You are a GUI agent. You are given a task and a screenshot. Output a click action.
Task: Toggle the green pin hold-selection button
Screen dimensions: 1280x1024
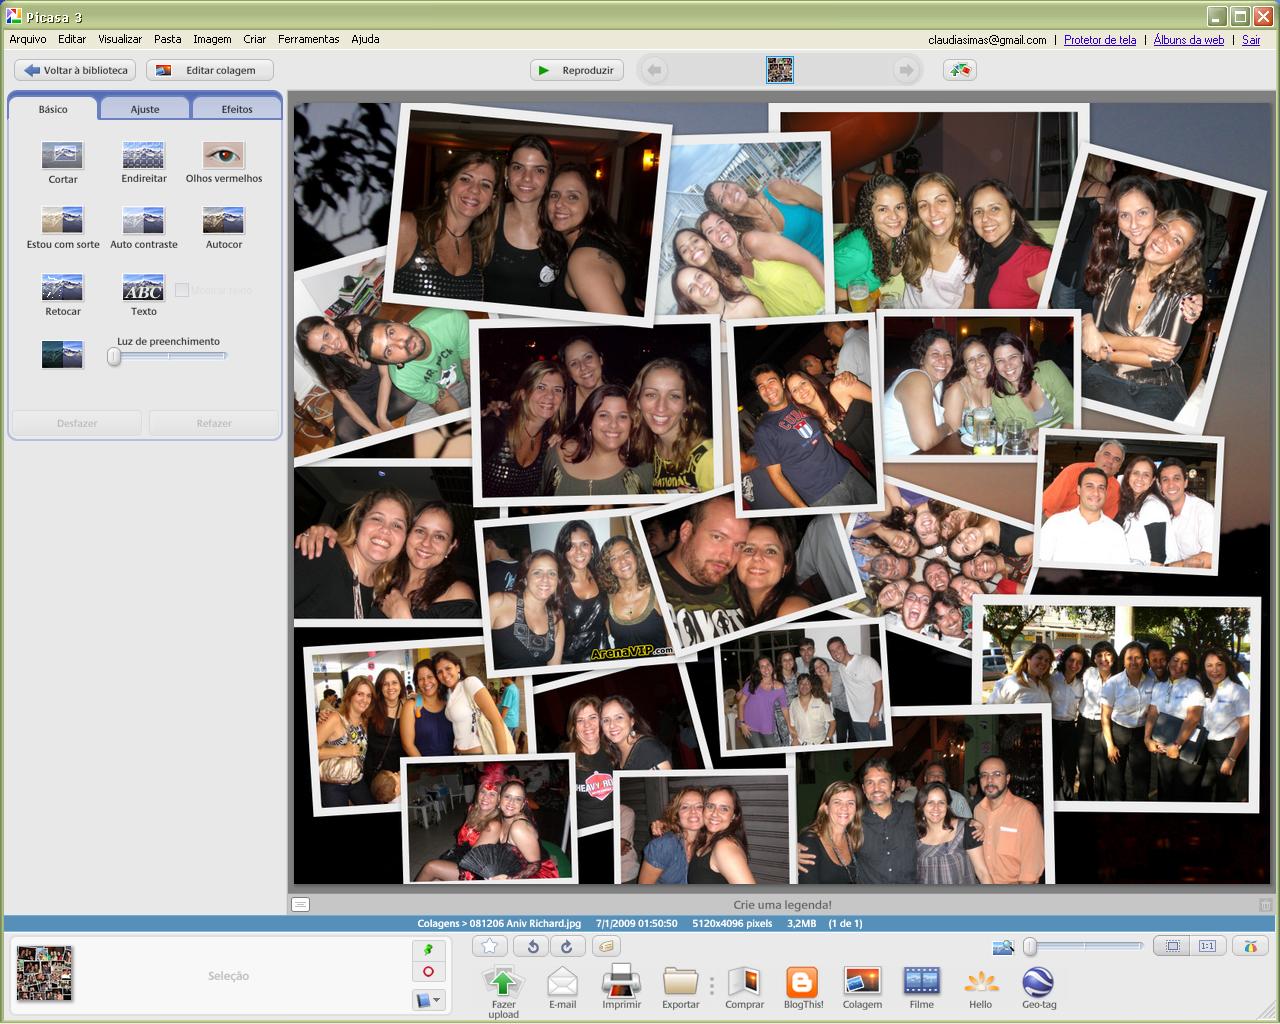point(428,949)
